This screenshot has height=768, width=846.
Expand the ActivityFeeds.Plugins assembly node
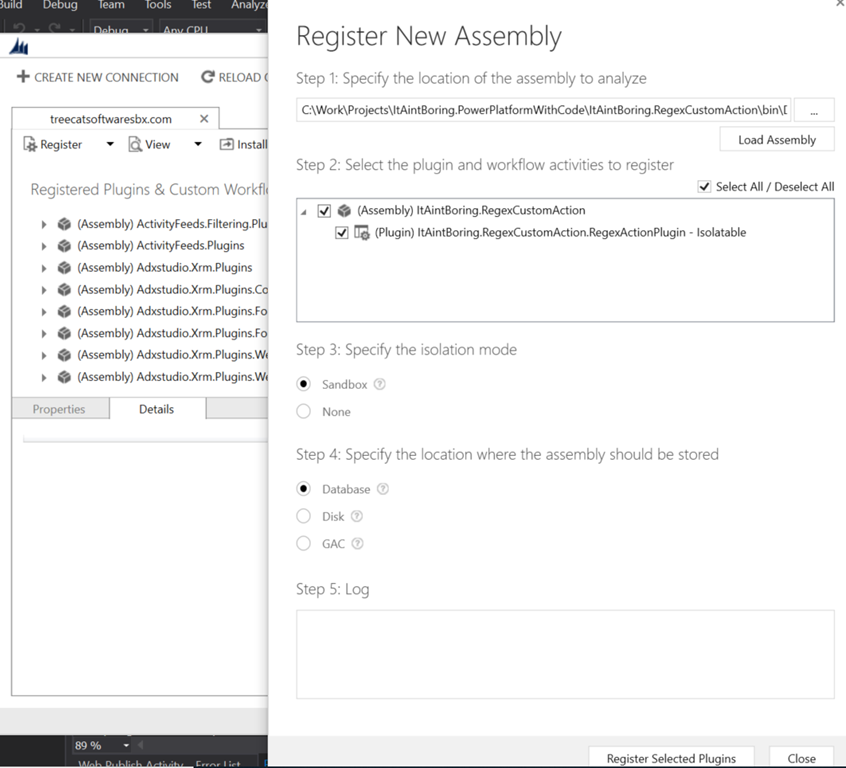pyautogui.click(x=44, y=246)
